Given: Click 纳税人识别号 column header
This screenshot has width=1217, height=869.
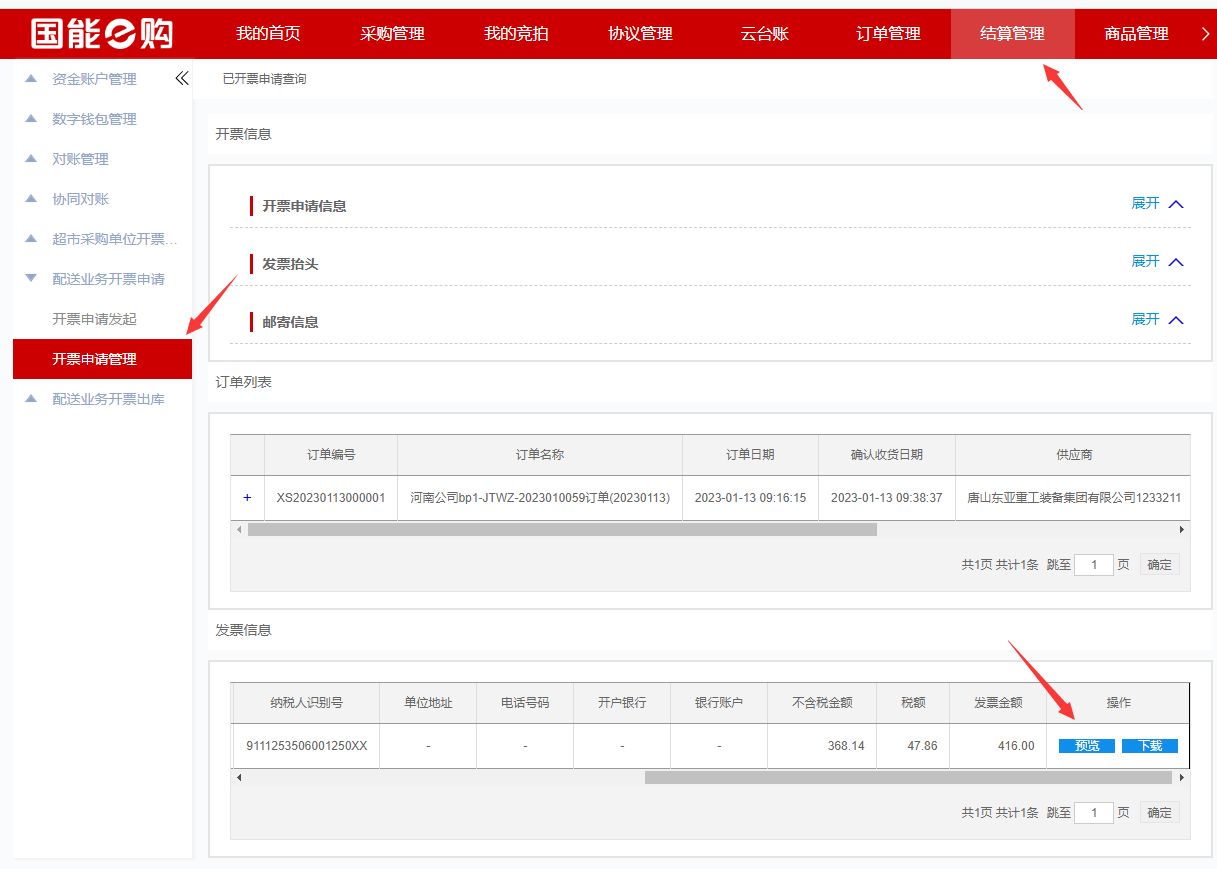Looking at the screenshot, I should coord(306,703).
